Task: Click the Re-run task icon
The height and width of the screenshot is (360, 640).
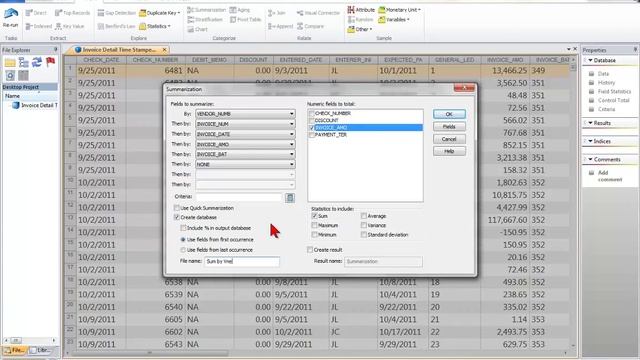Action: click(11, 17)
